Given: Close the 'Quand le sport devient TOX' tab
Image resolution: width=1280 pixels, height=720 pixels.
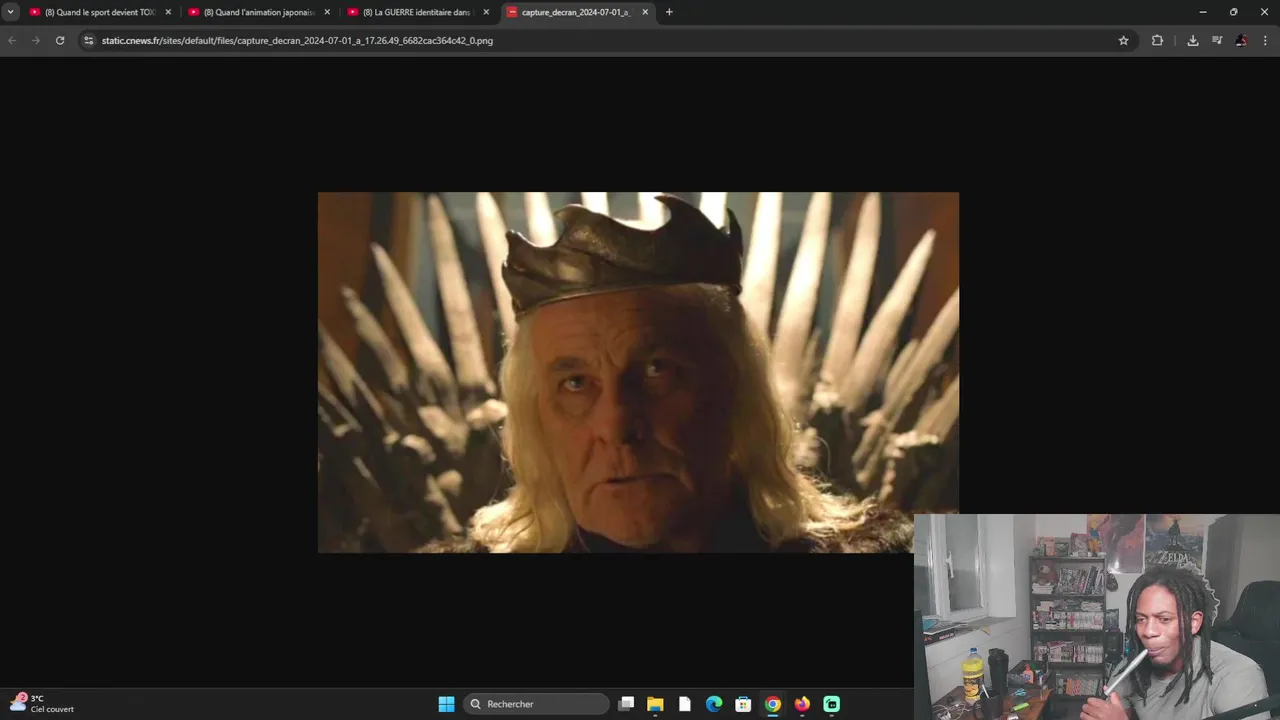Looking at the screenshot, I should click(x=168, y=12).
